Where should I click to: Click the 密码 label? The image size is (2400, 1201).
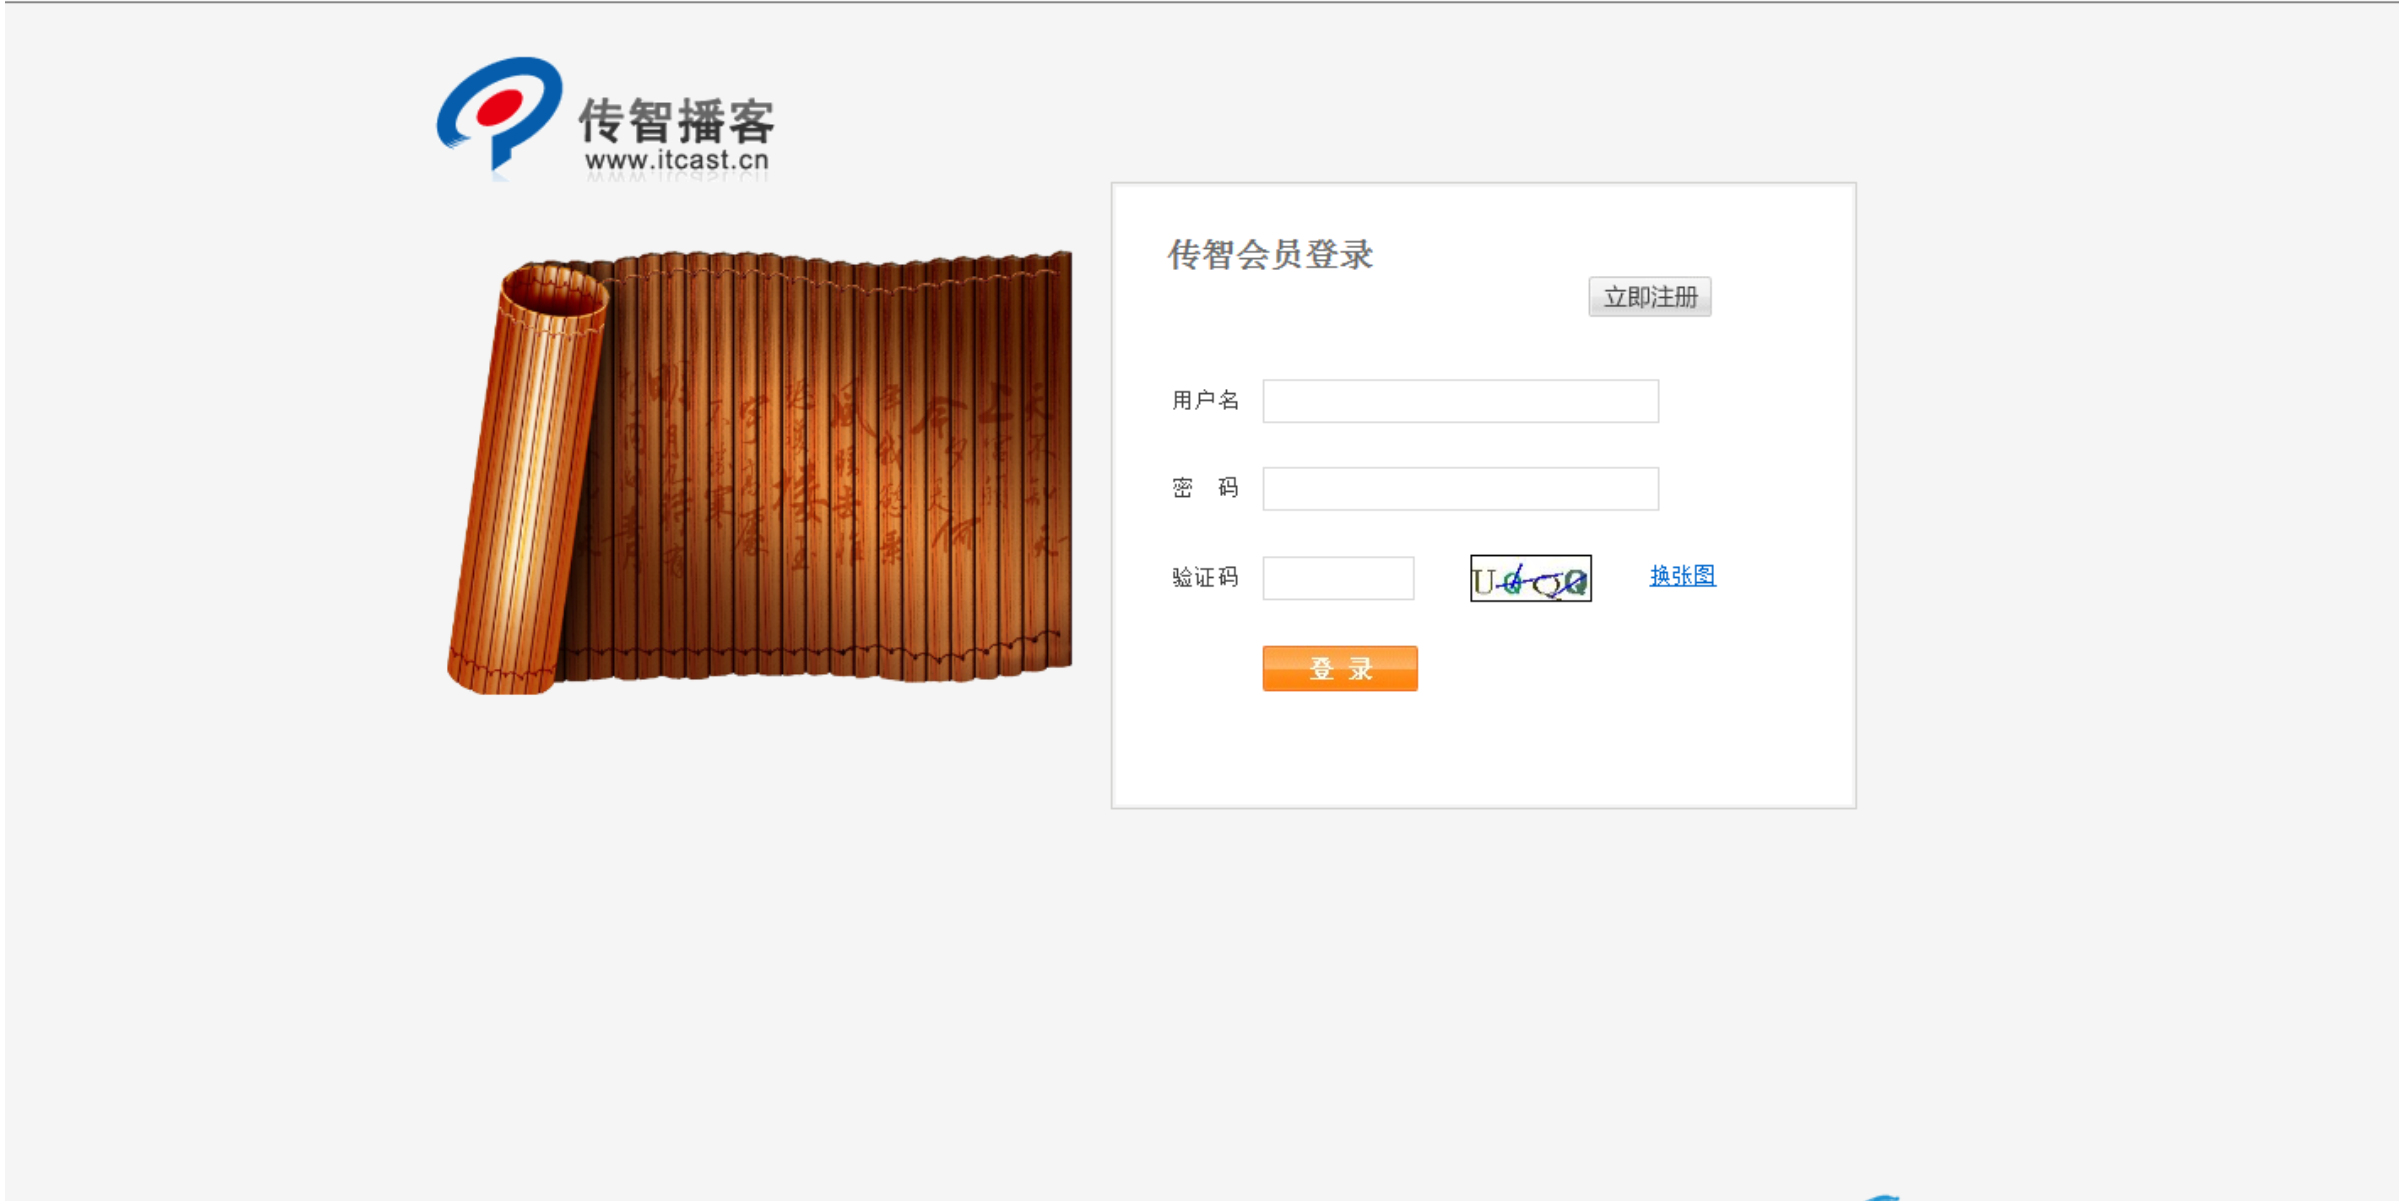coord(1205,488)
